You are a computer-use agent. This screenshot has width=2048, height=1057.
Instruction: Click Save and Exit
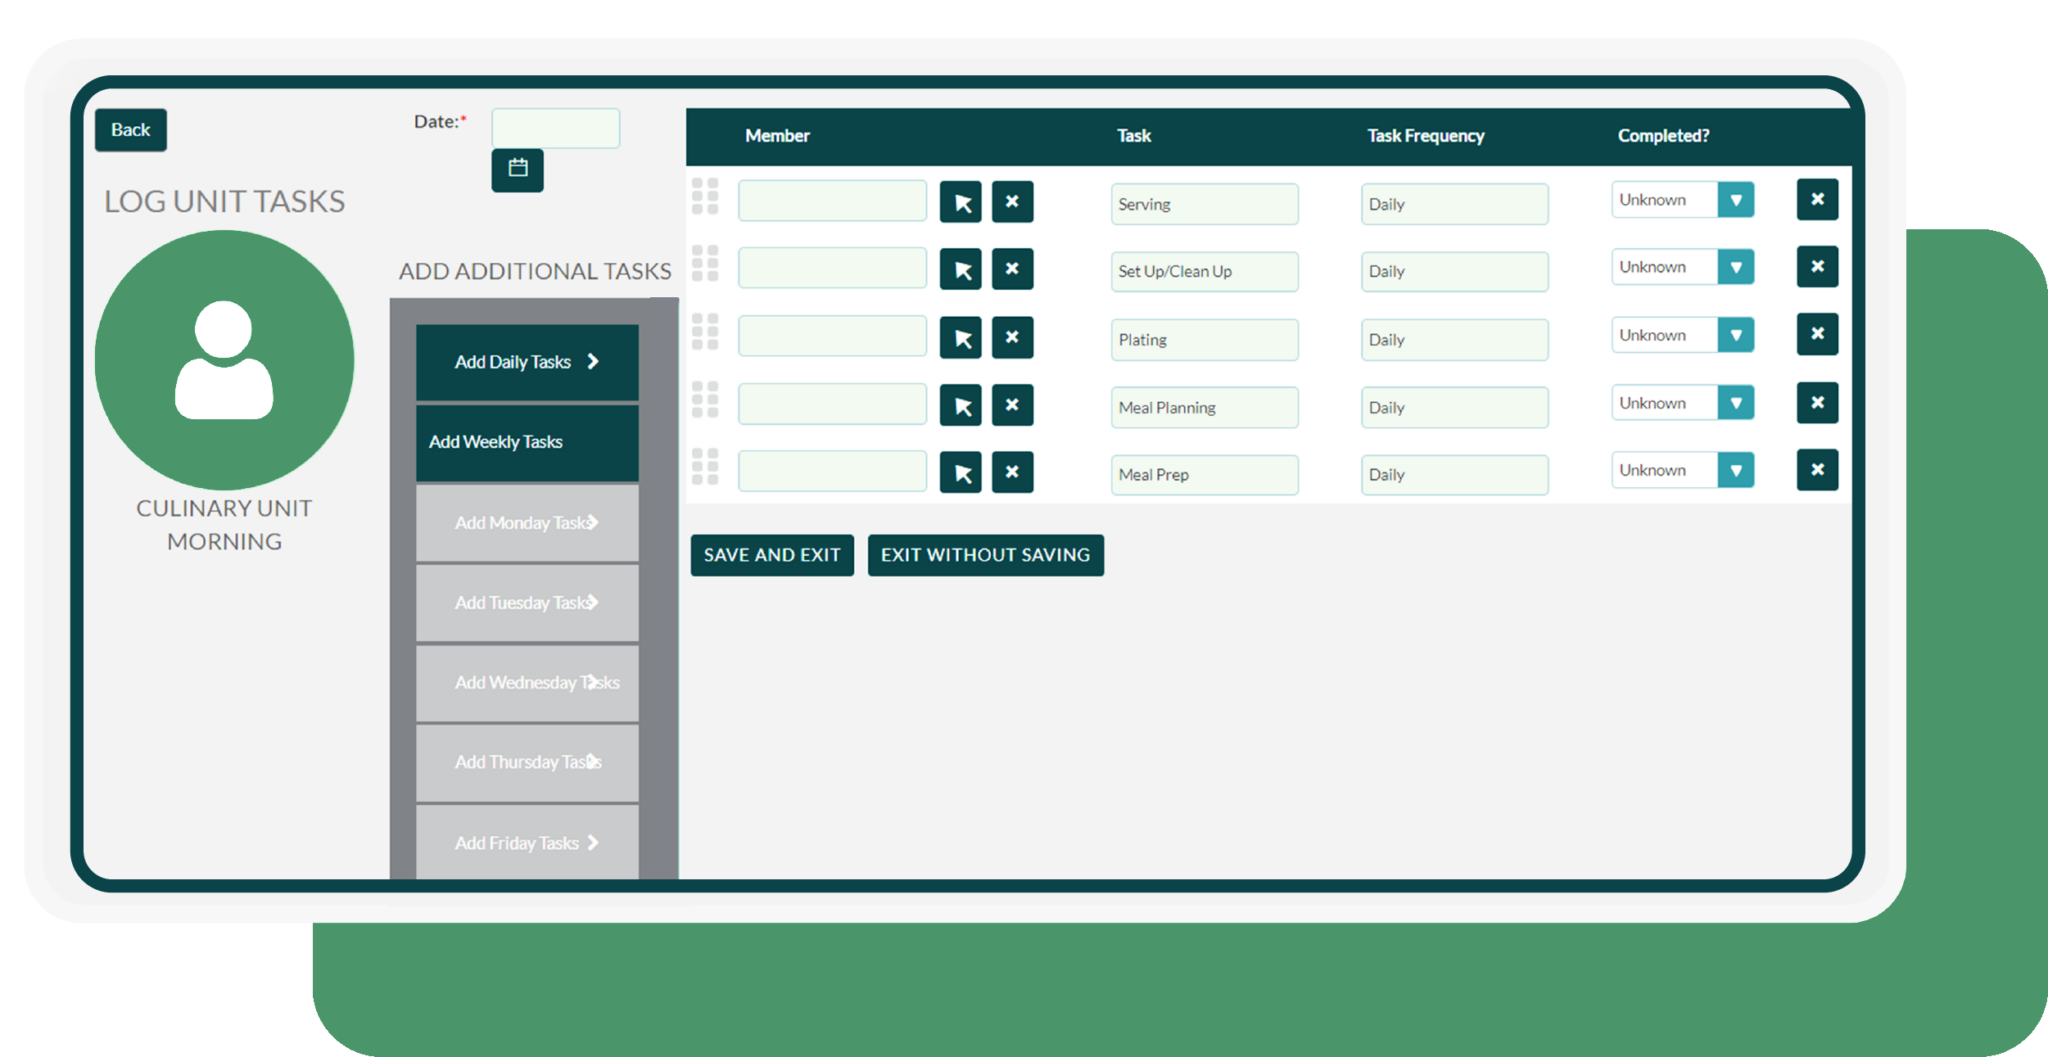tap(771, 555)
